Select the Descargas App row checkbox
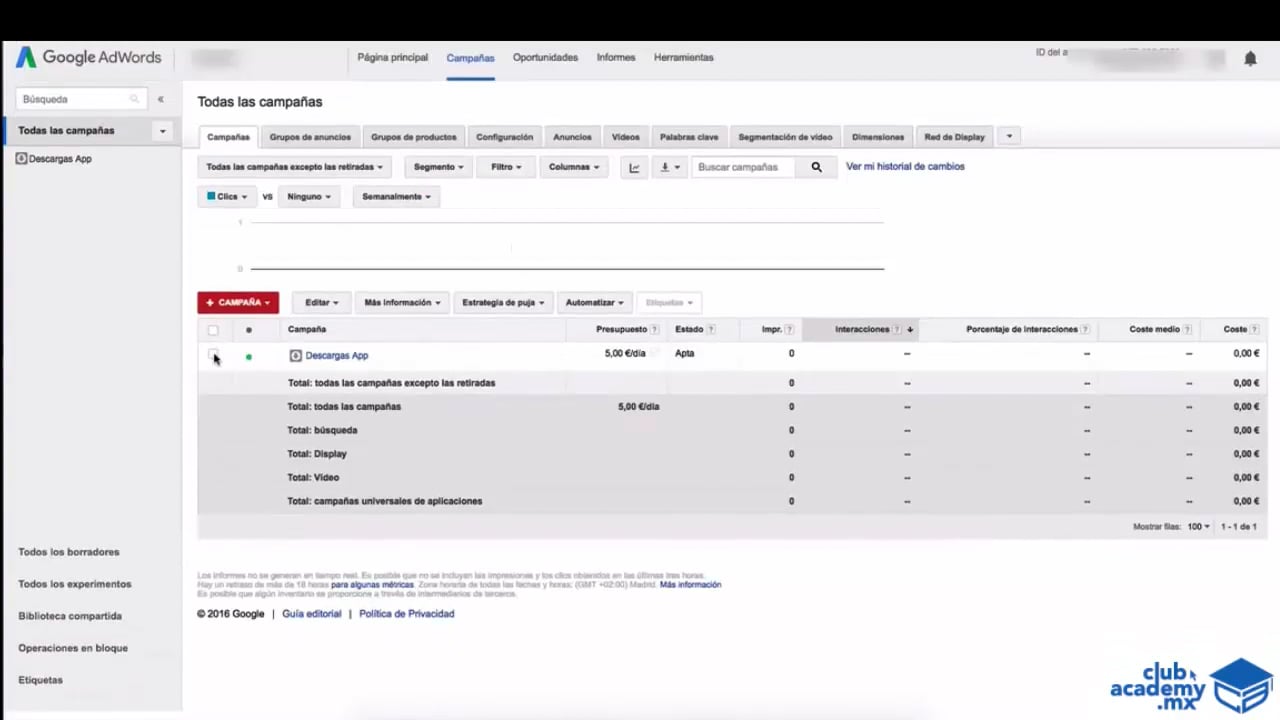 pyautogui.click(x=213, y=354)
